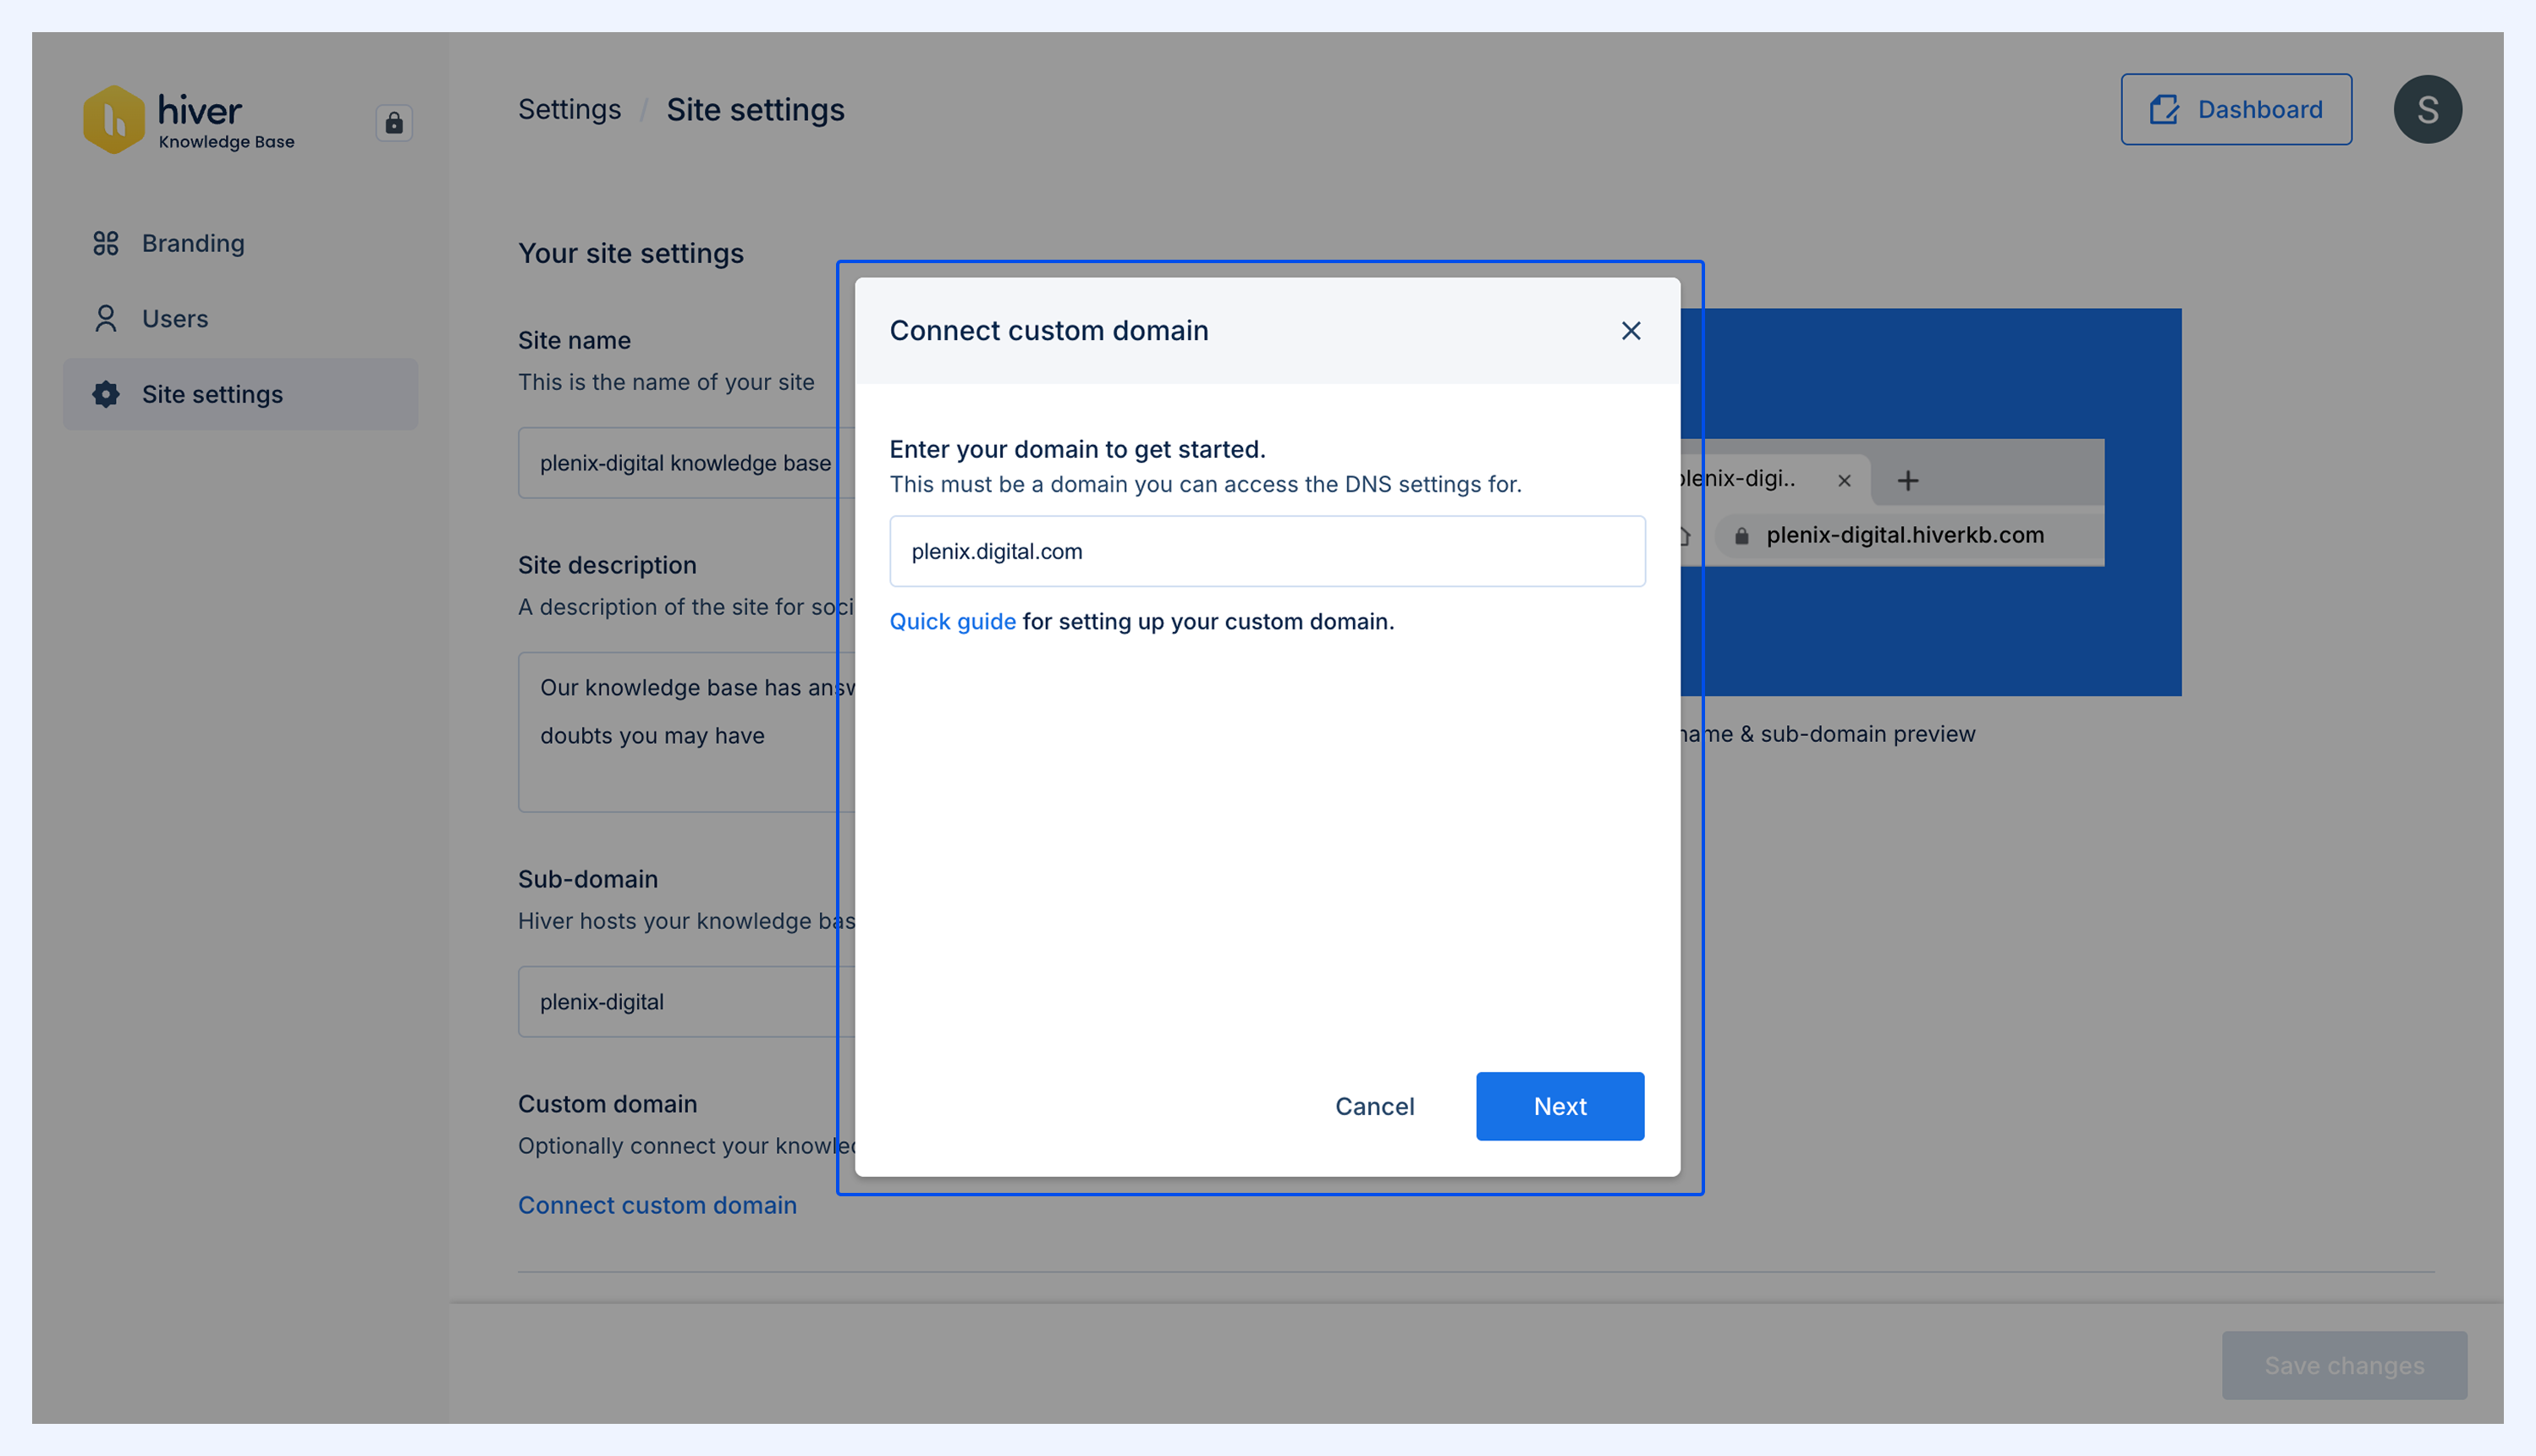Click the lock icon beside the Hiver logo
This screenshot has width=2536, height=1456.
pyautogui.click(x=394, y=122)
